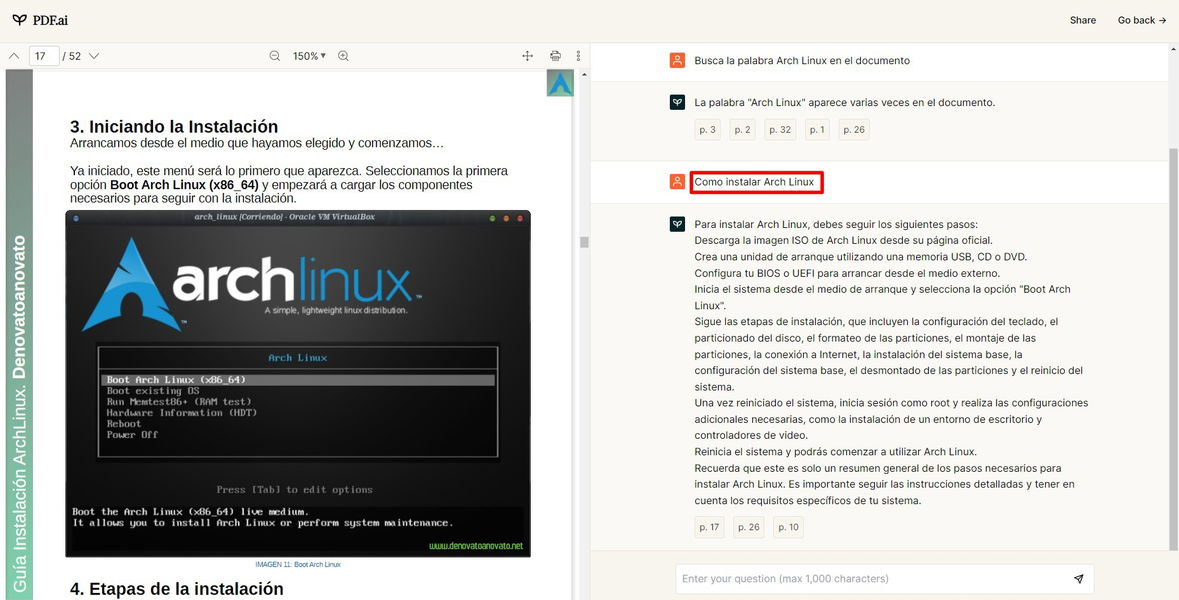Click the answer line 'Reinicia el sistema y podrás comenzar'
This screenshot has width=1179, height=600.
tap(835, 452)
